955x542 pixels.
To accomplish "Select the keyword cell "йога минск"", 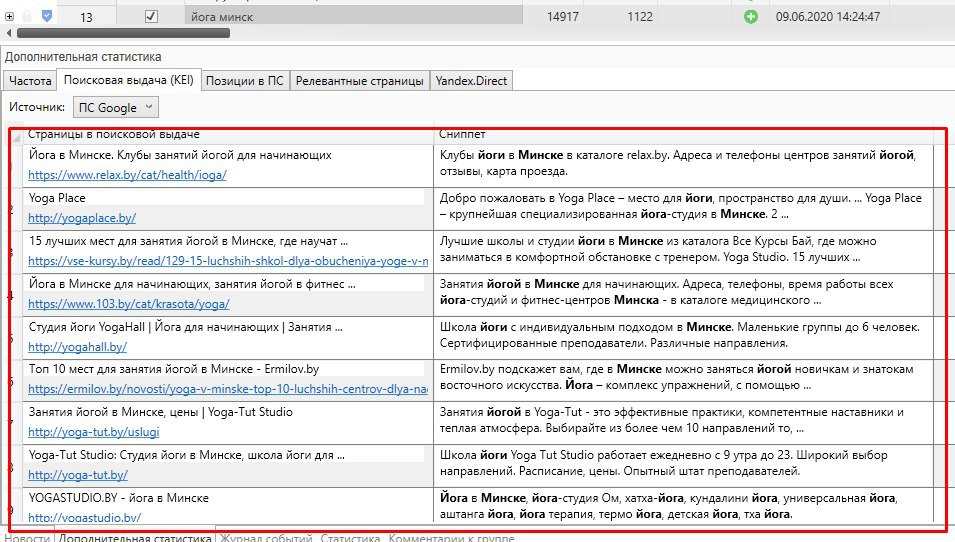I will click(353, 16).
